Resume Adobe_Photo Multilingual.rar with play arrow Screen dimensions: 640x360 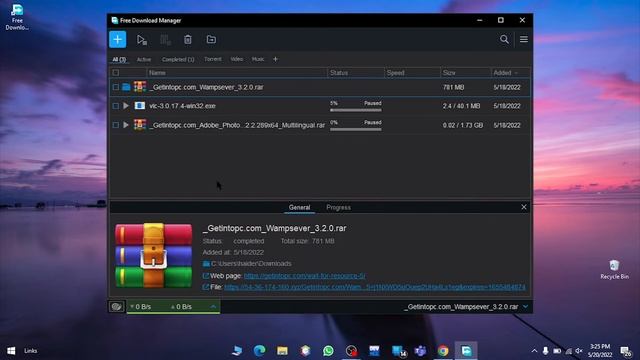(x=126, y=125)
